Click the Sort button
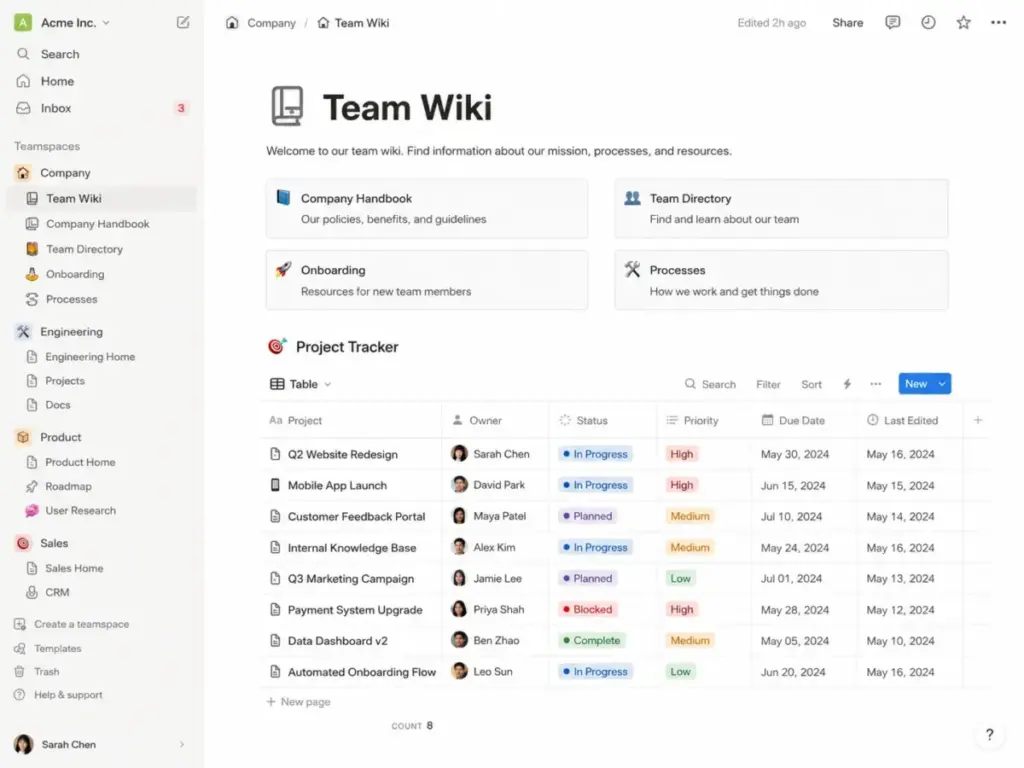 point(811,384)
